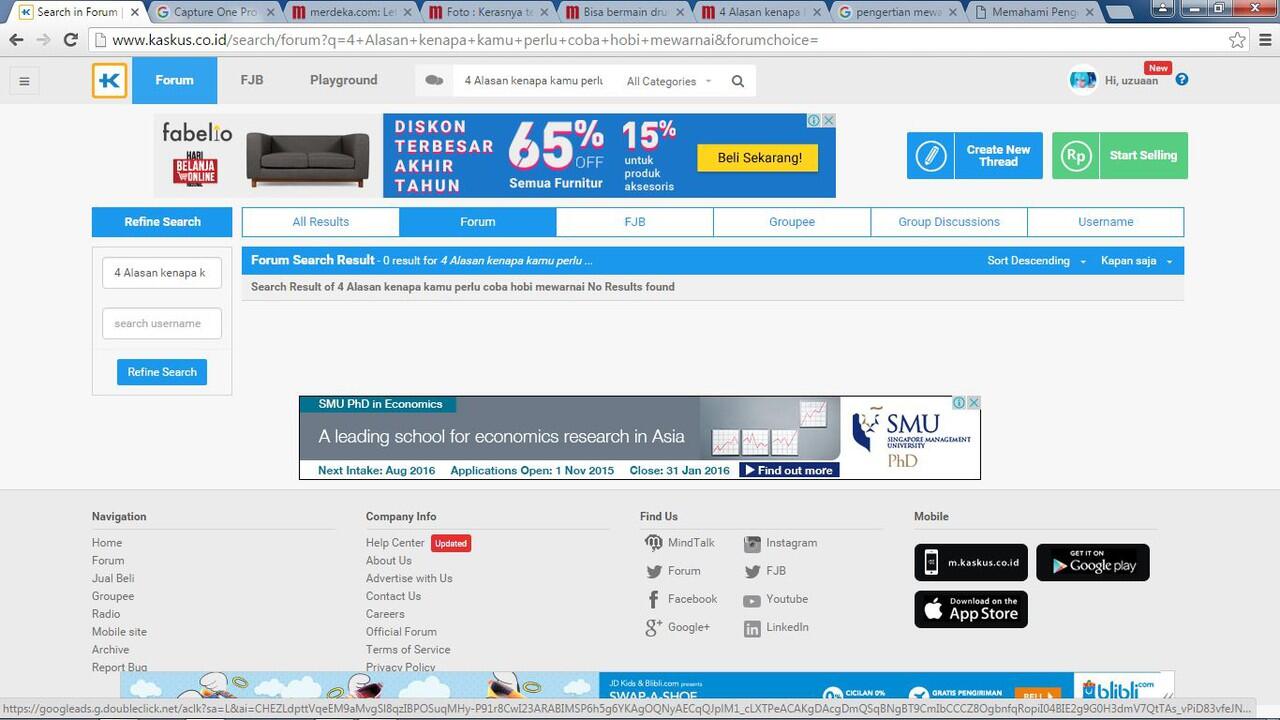The height and width of the screenshot is (720, 1280).
Task: Open MindTalk social icon
Action: [x=653, y=543]
